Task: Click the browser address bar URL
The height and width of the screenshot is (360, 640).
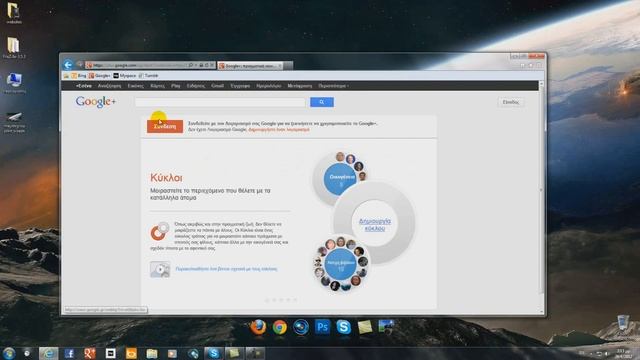Action: (139, 65)
